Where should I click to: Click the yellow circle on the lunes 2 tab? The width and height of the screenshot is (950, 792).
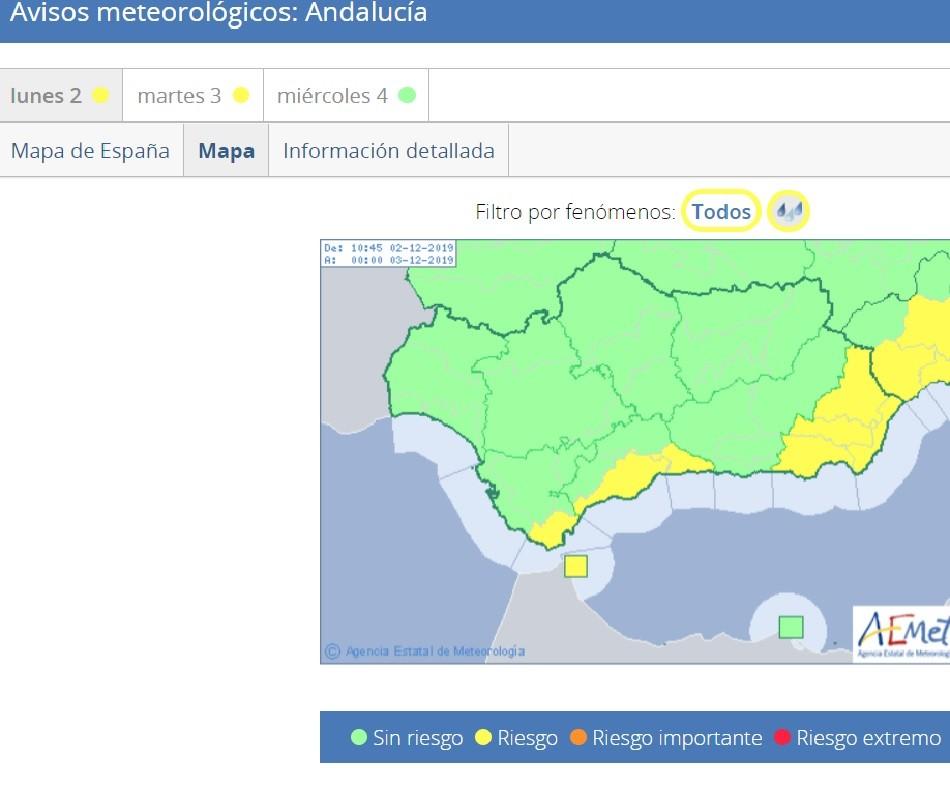tap(99, 94)
